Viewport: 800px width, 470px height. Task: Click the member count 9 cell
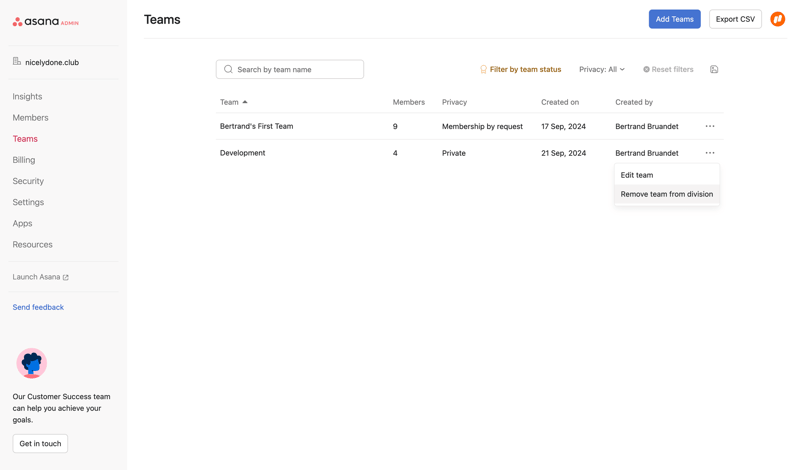[x=395, y=126]
